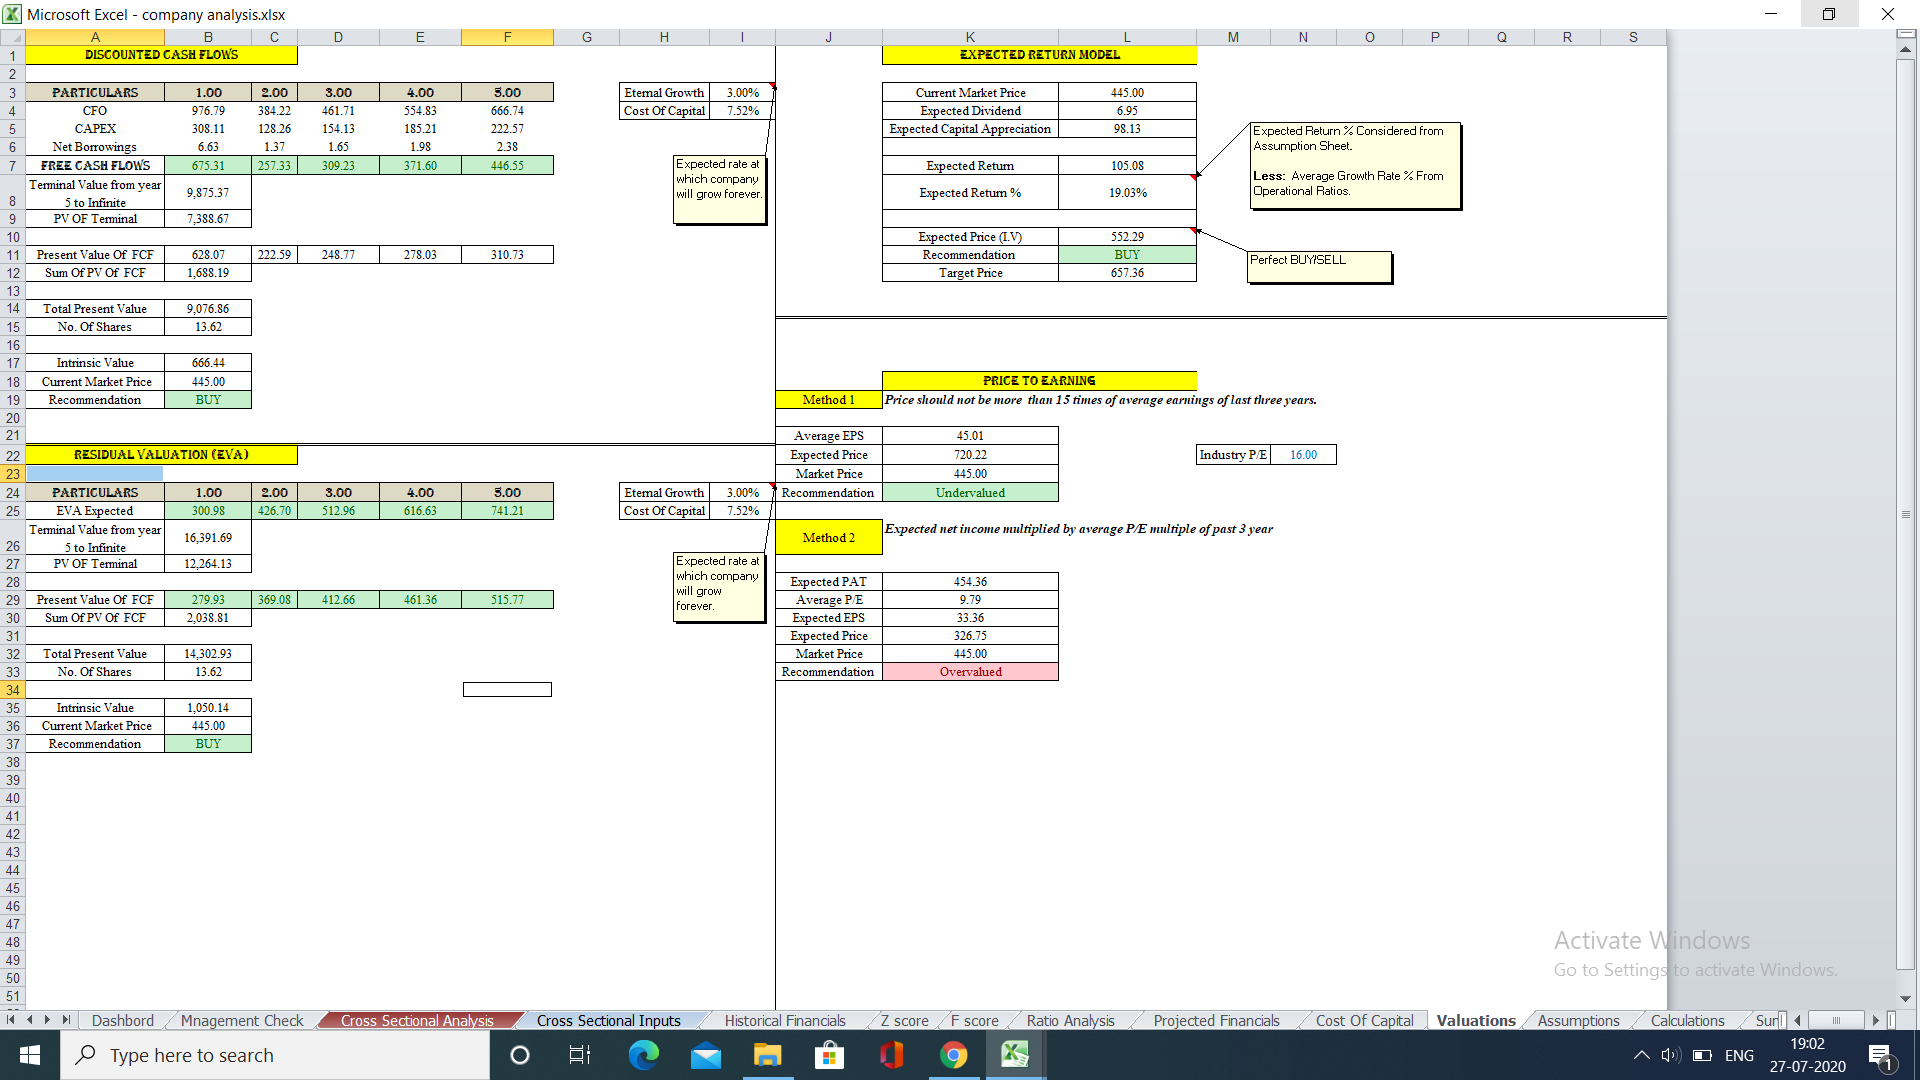Screen dimensions: 1920x1080
Task: Open the Assumptions sheet tab
Action: (1578, 1020)
